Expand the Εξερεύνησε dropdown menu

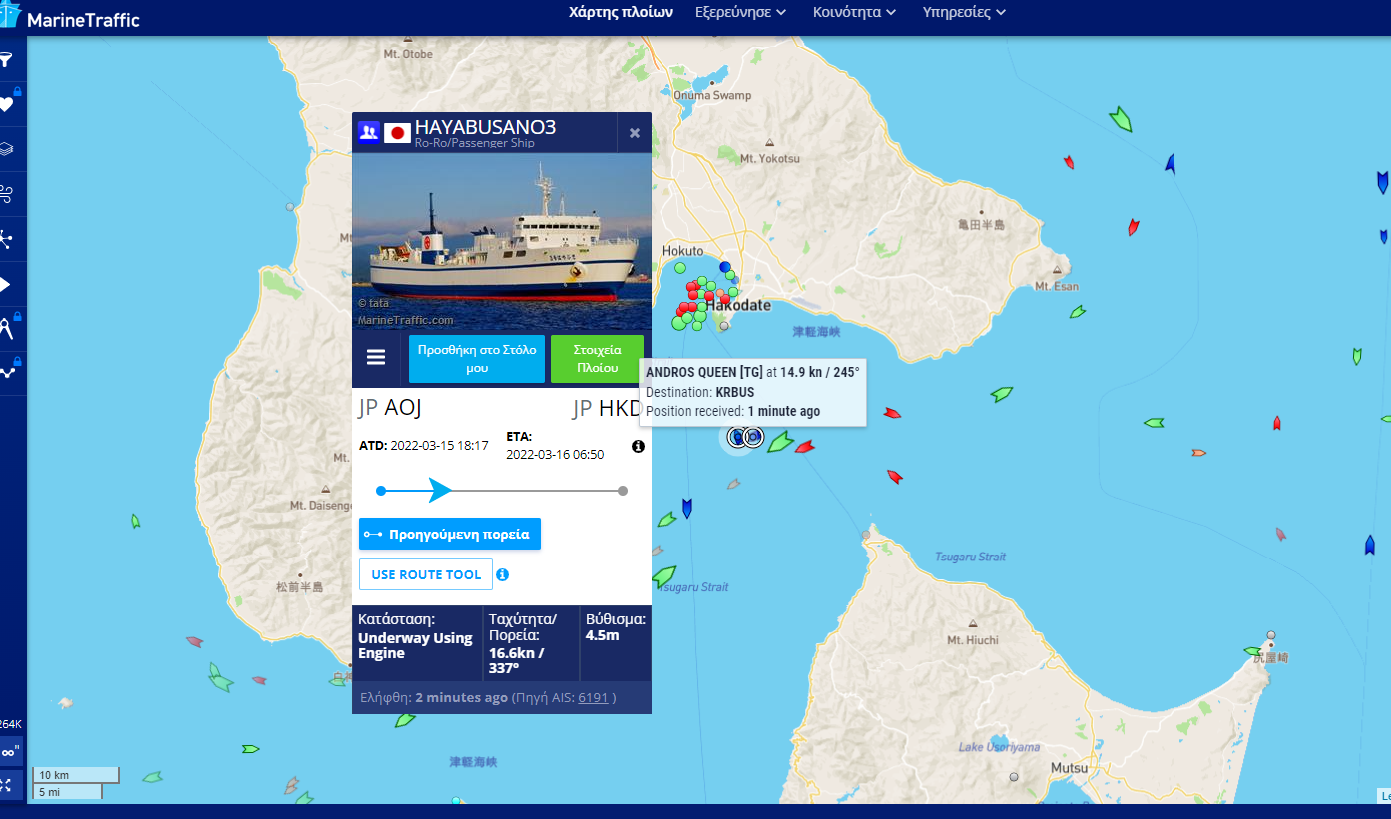741,12
